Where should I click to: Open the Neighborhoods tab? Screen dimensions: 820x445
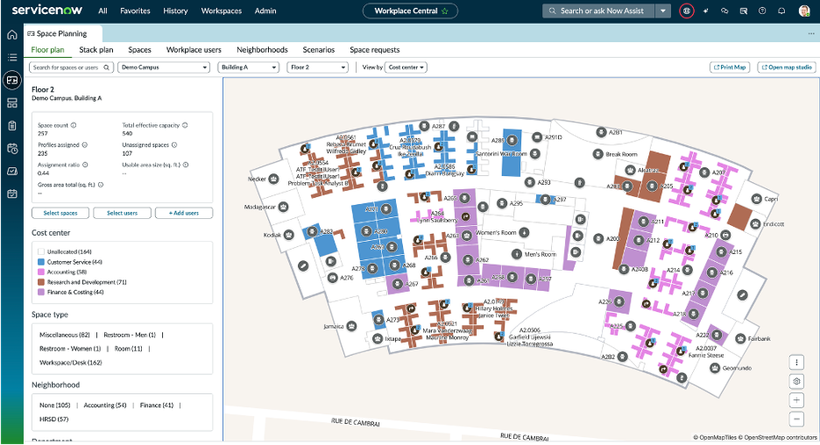[x=262, y=50]
